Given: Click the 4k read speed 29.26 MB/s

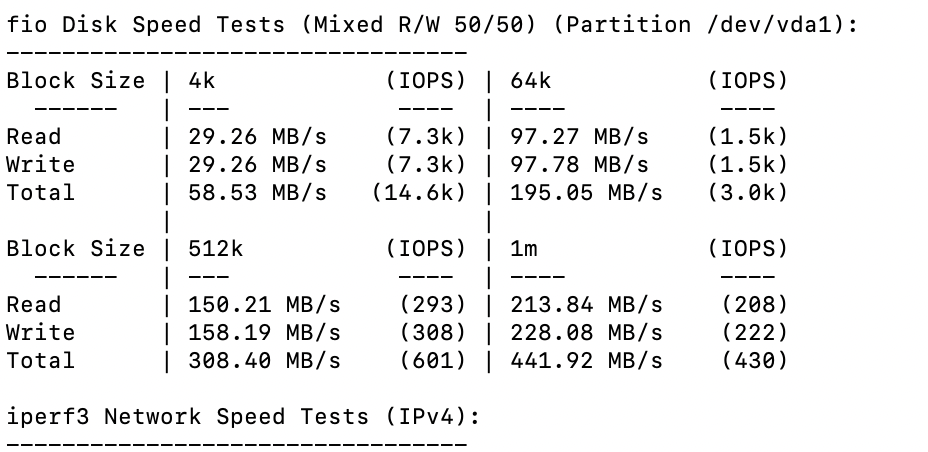Looking at the screenshot, I should pyautogui.click(x=257, y=137).
